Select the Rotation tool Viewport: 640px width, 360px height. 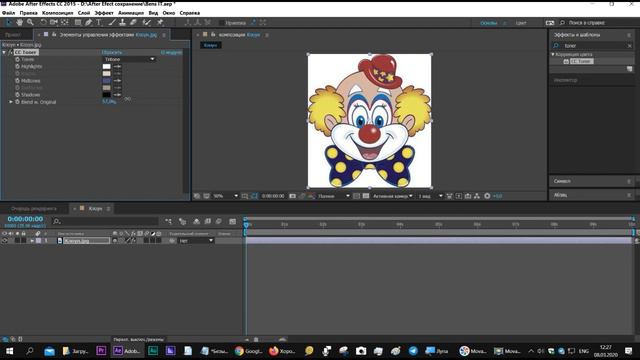[43, 22]
